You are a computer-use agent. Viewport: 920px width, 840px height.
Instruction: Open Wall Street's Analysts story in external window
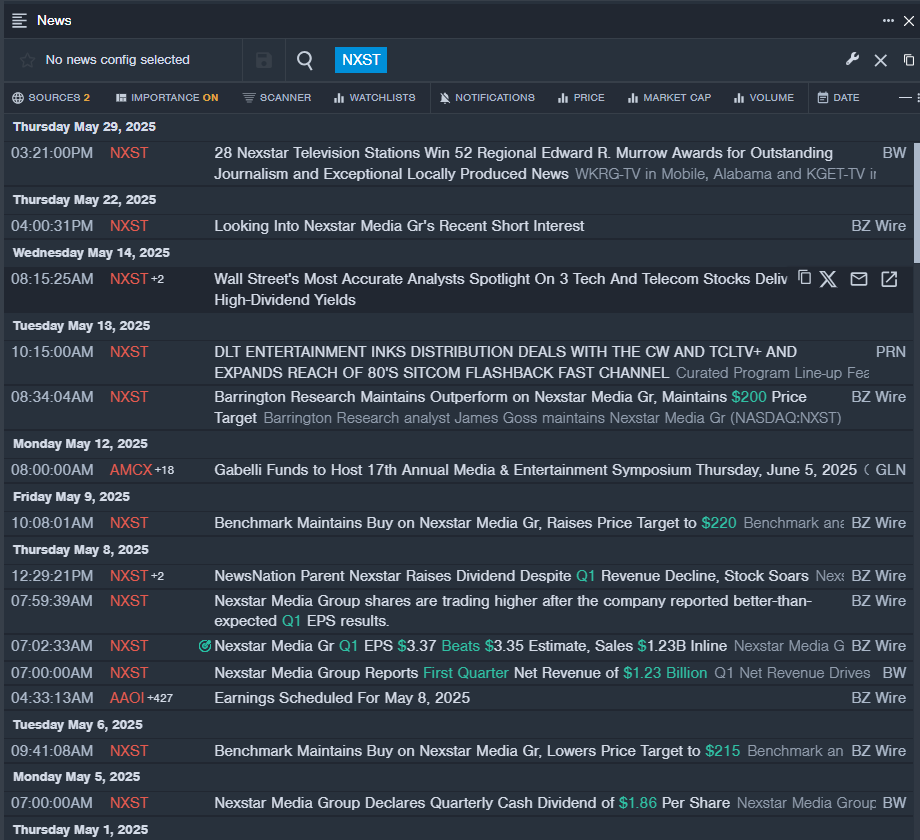tap(889, 279)
